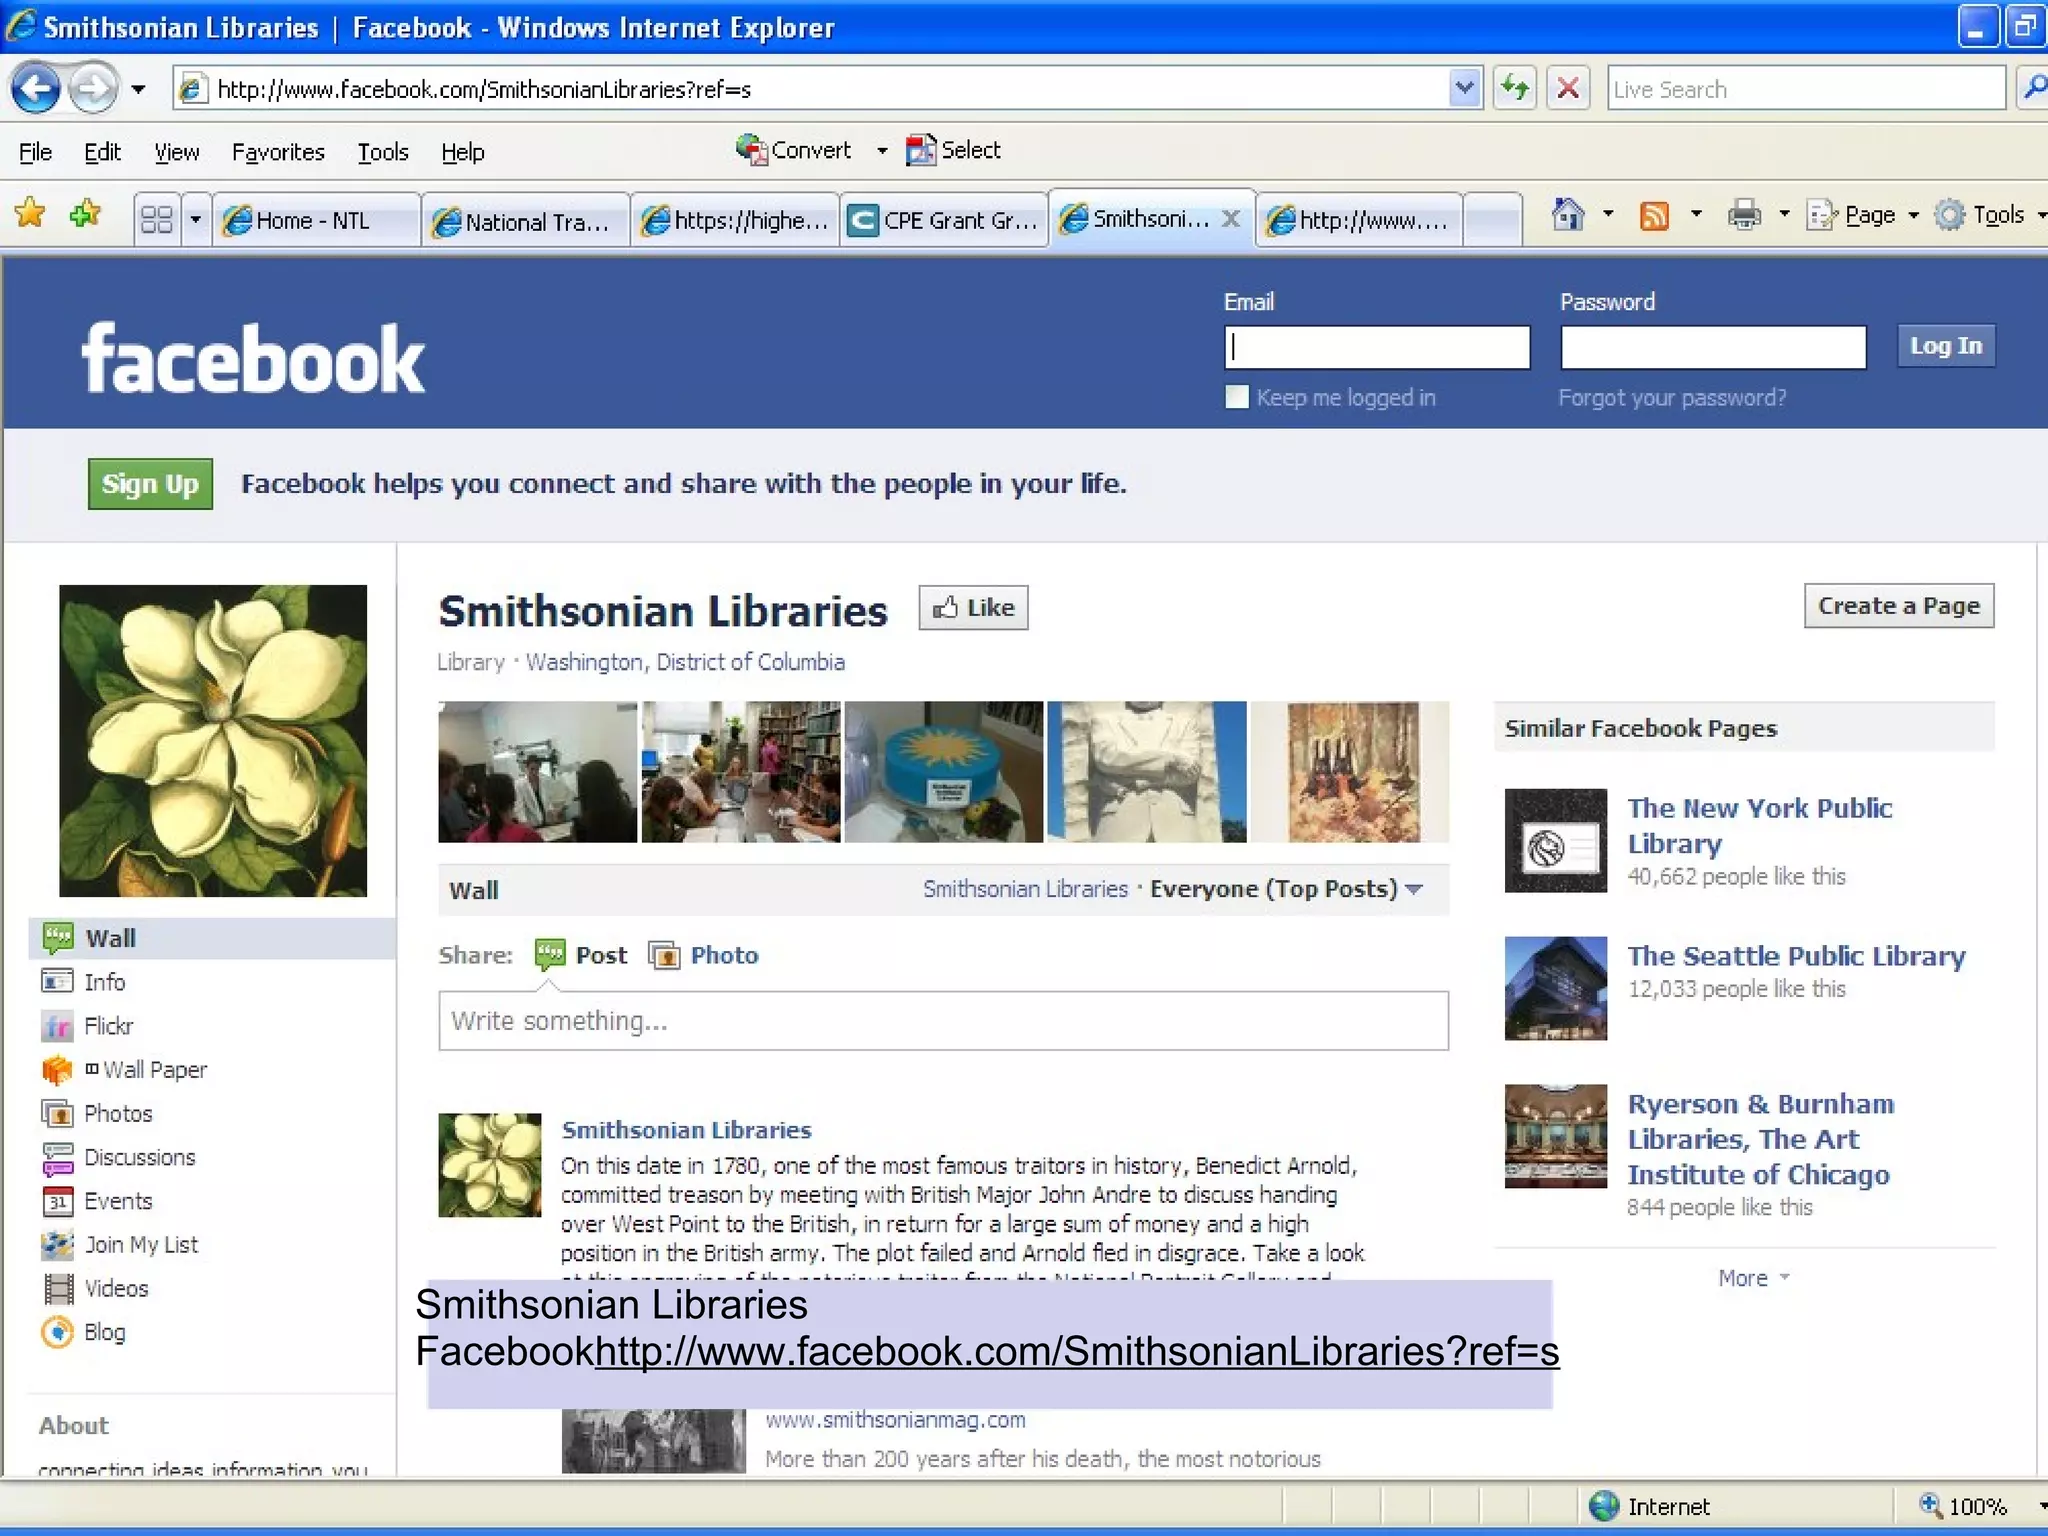This screenshot has height=1536, width=2048.
Task: Click the Add to Favorites star-plus icon
Action: (x=86, y=213)
